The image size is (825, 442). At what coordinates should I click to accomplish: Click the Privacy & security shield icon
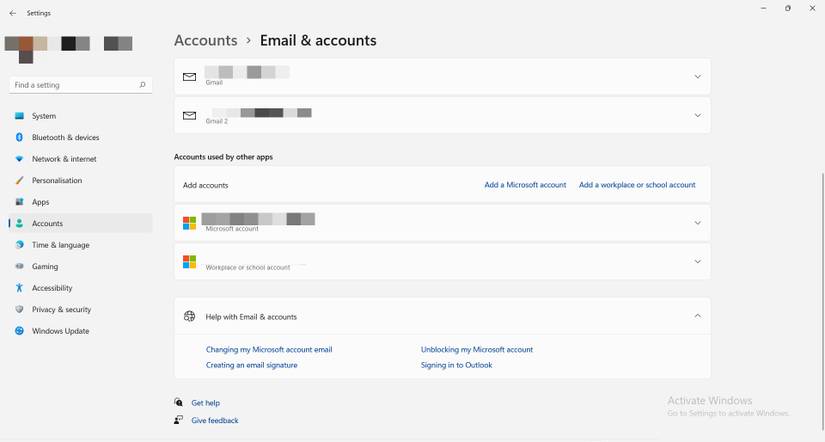click(19, 309)
